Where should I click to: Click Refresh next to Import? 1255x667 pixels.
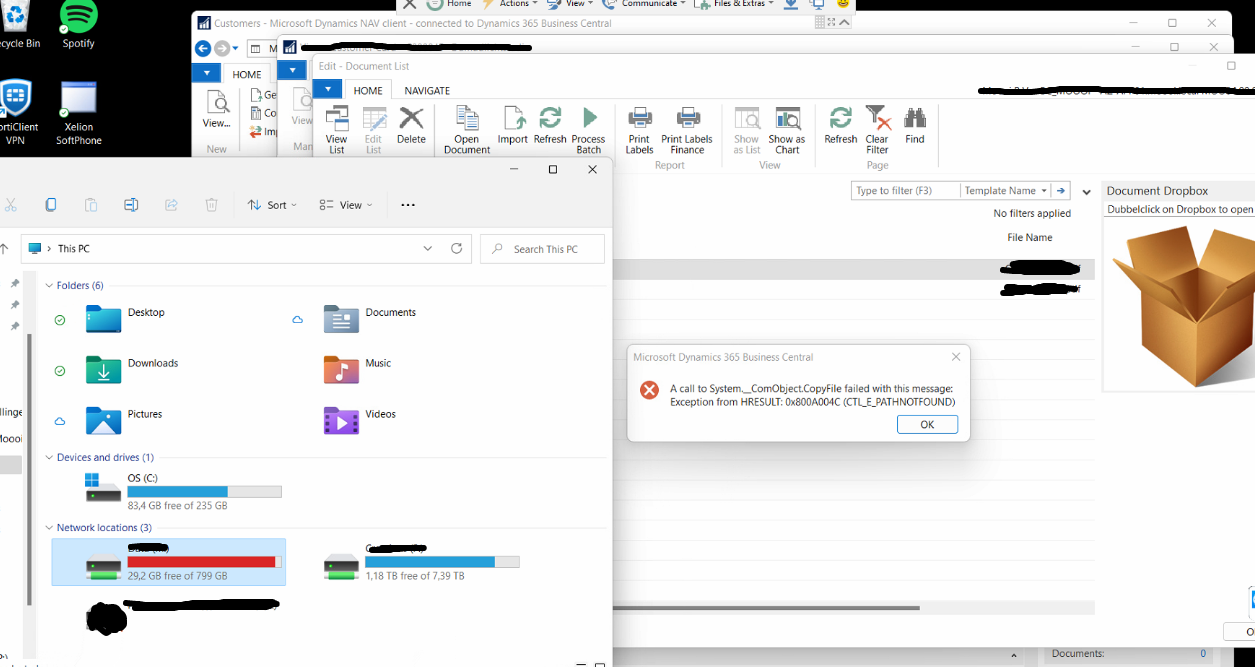coord(550,127)
